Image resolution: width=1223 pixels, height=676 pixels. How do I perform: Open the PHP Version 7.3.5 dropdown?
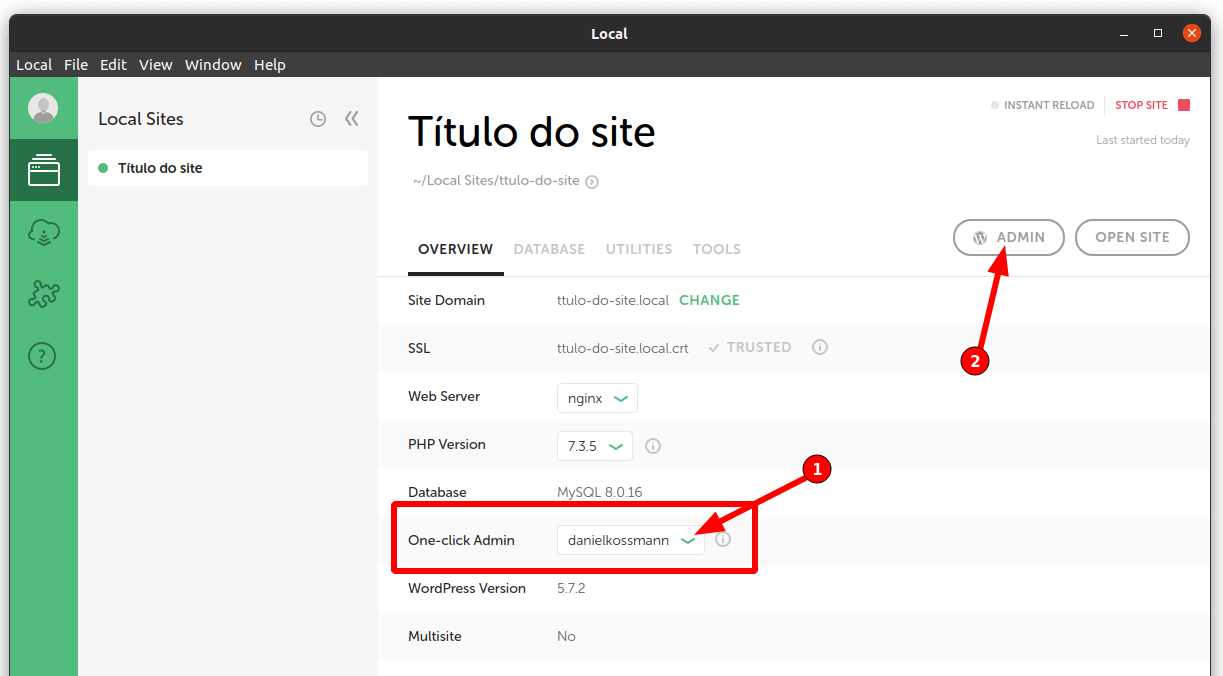pos(595,446)
